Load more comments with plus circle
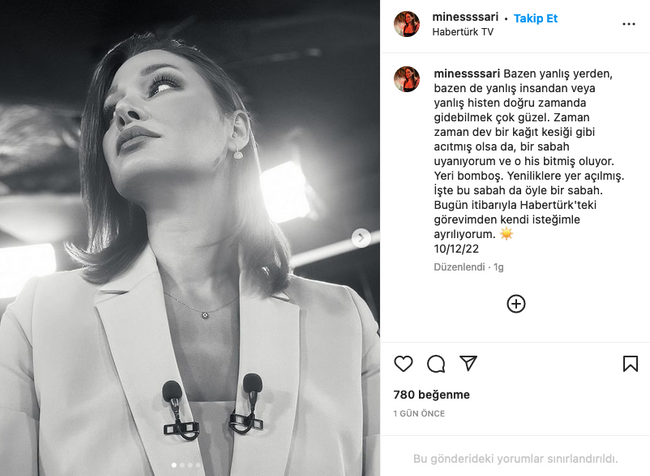Screen dimensions: 650x476 (x=516, y=304)
